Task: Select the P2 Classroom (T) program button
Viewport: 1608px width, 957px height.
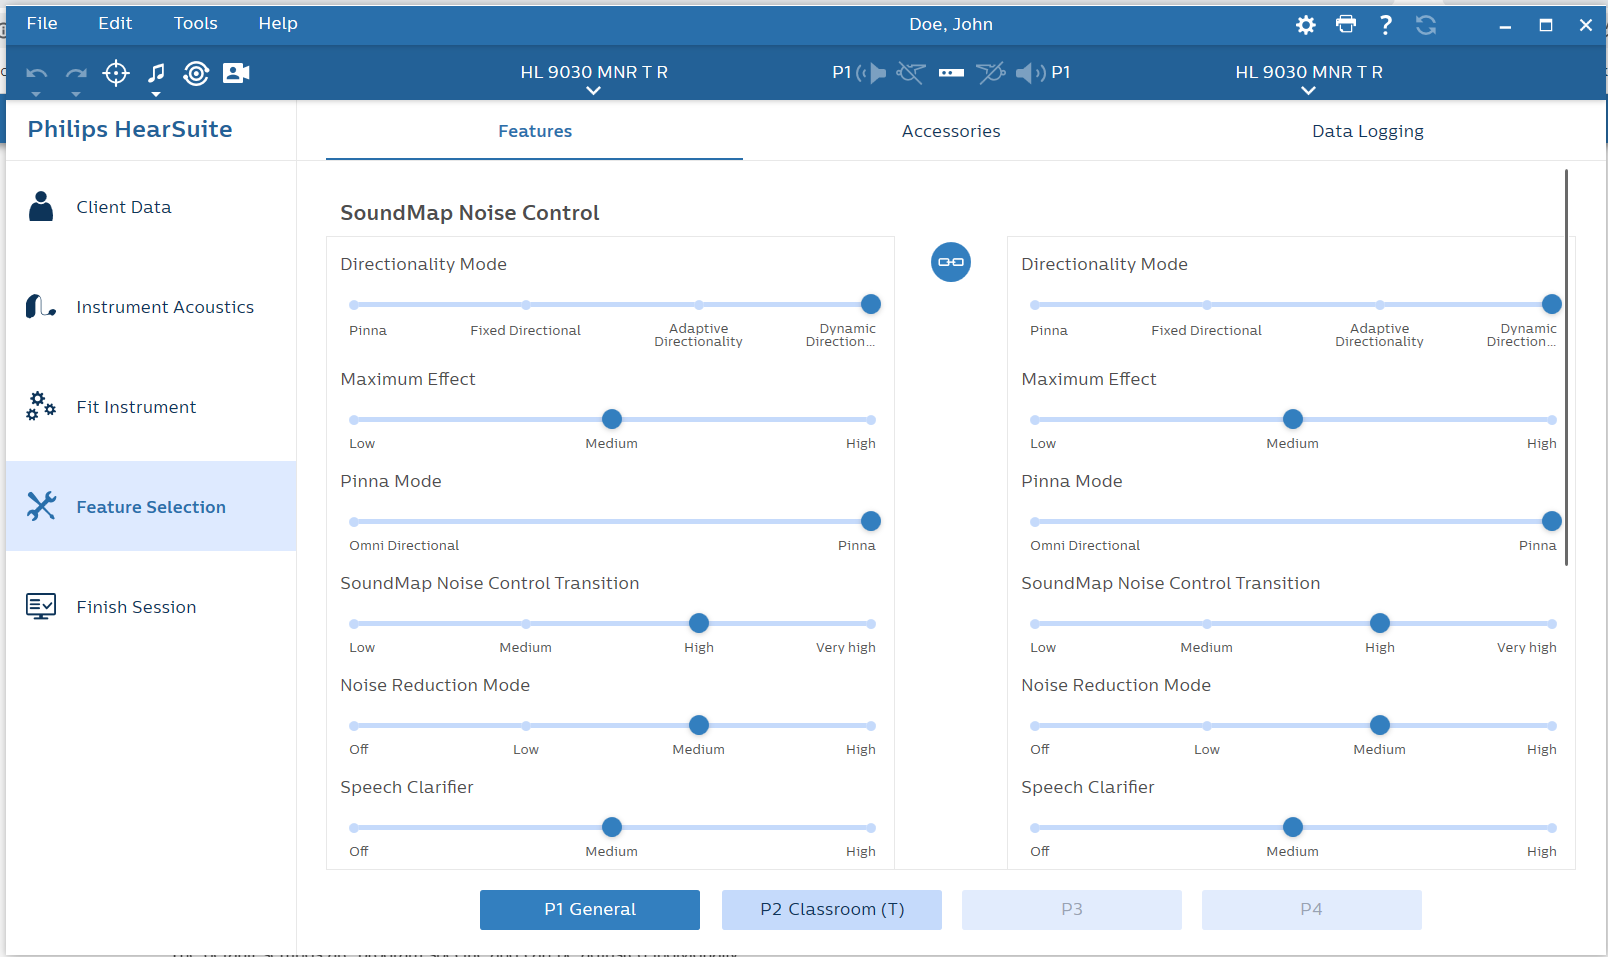Action: coord(832,910)
